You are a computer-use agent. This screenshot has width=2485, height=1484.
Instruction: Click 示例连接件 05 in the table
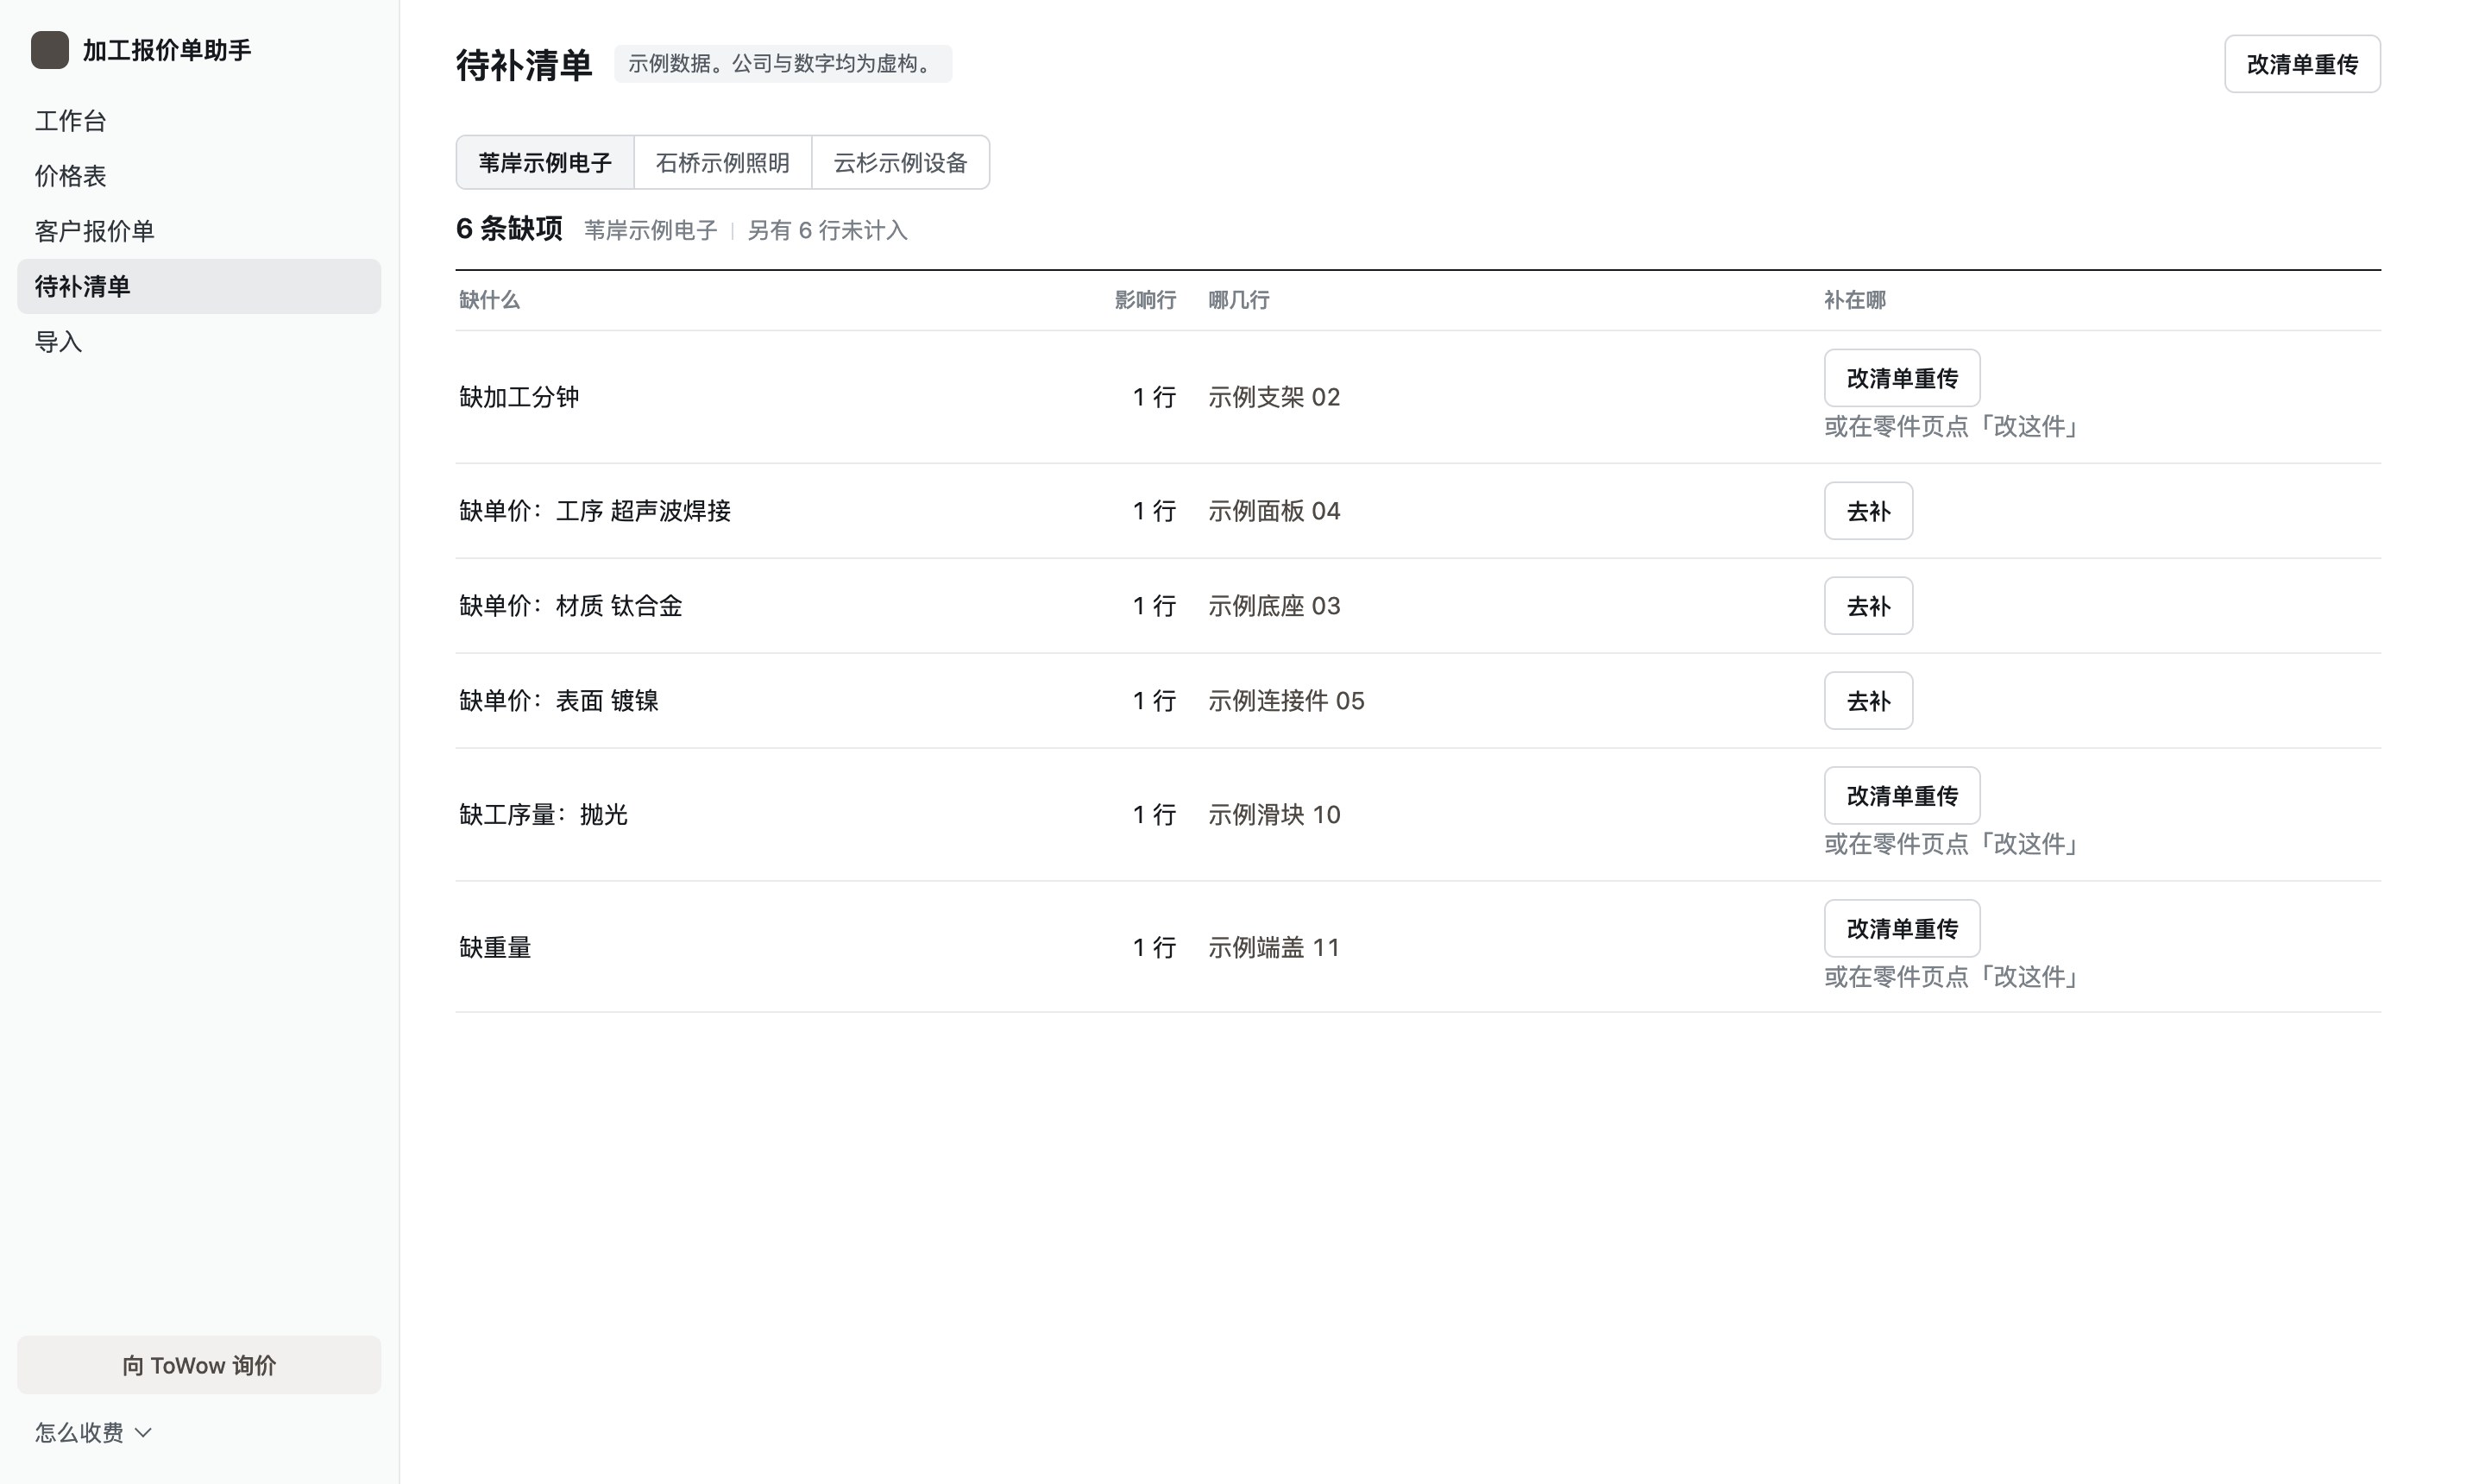click(1286, 701)
